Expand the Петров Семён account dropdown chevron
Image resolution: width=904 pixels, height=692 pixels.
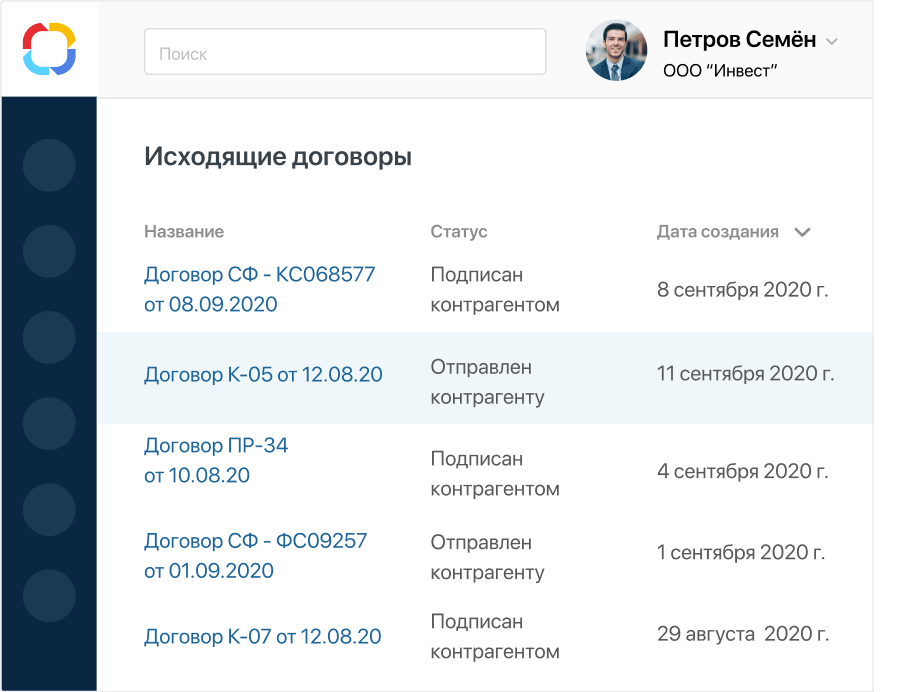pyautogui.click(x=831, y=42)
